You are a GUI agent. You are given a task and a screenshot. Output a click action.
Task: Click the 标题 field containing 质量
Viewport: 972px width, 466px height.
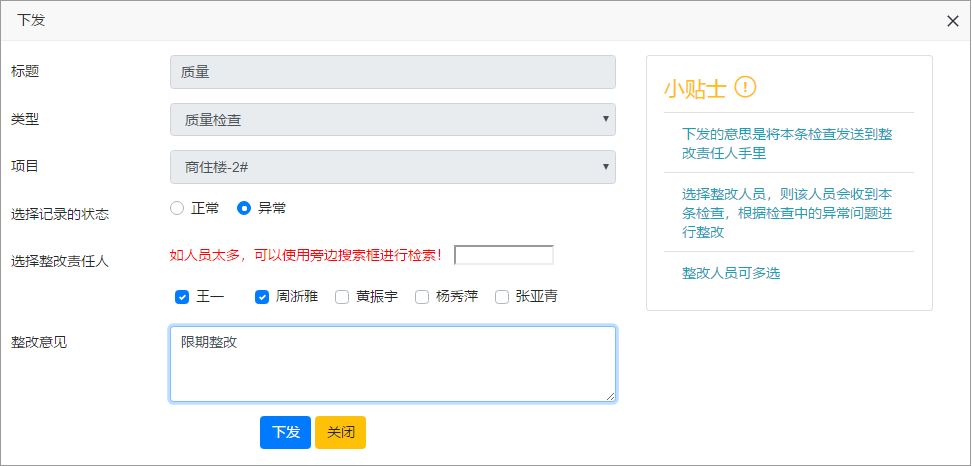[393, 72]
